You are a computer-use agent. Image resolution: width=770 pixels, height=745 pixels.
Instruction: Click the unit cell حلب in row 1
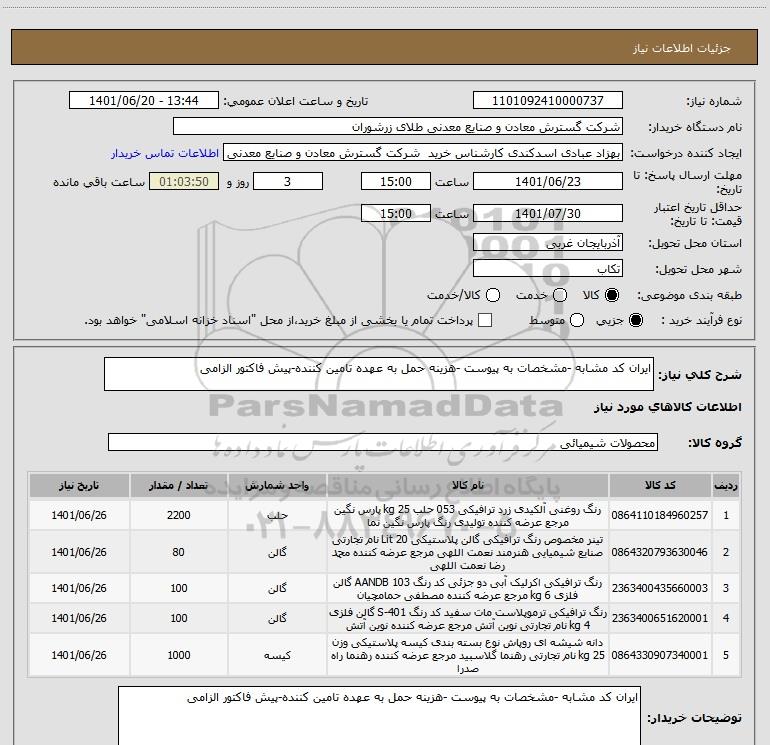277,515
